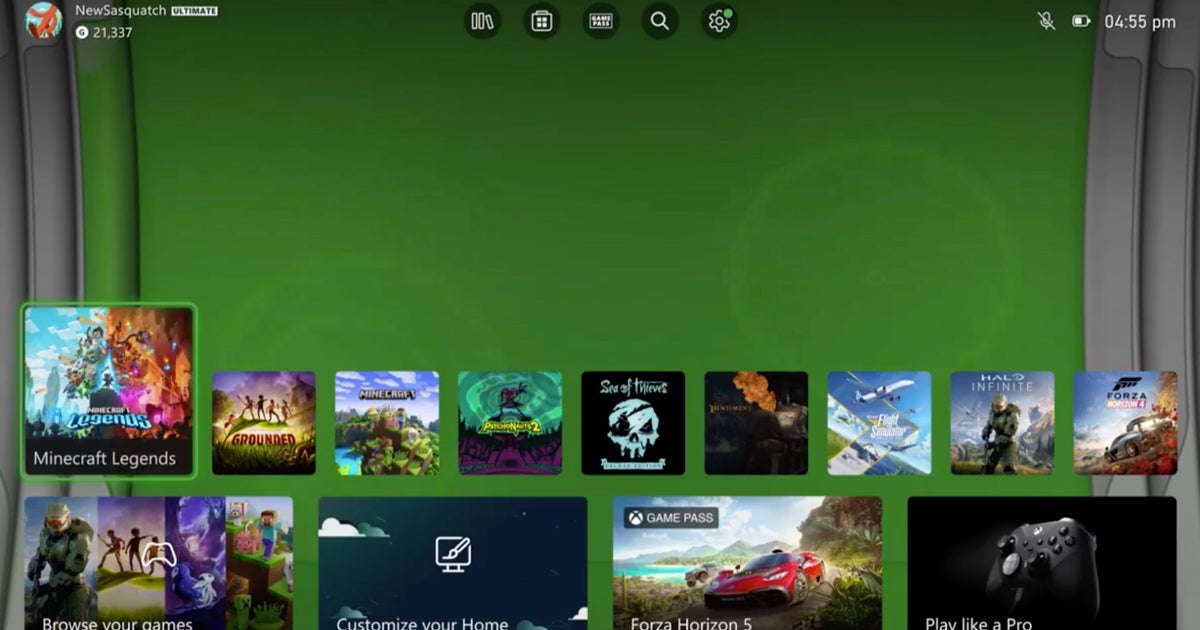Viewport: 1200px width, 630px height.
Task: Click the controller battery indicator
Action: pyautogui.click(x=1081, y=21)
